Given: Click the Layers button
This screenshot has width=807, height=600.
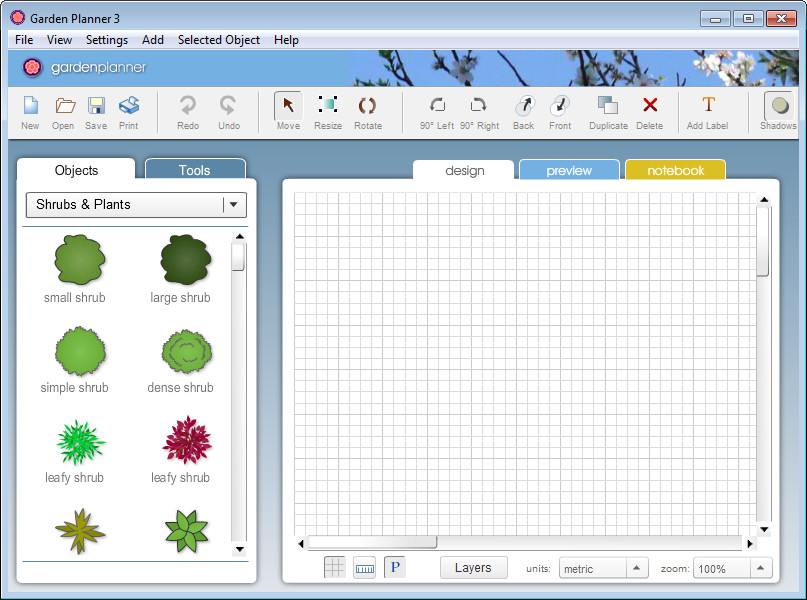Looking at the screenshot, I should [473, 567].
